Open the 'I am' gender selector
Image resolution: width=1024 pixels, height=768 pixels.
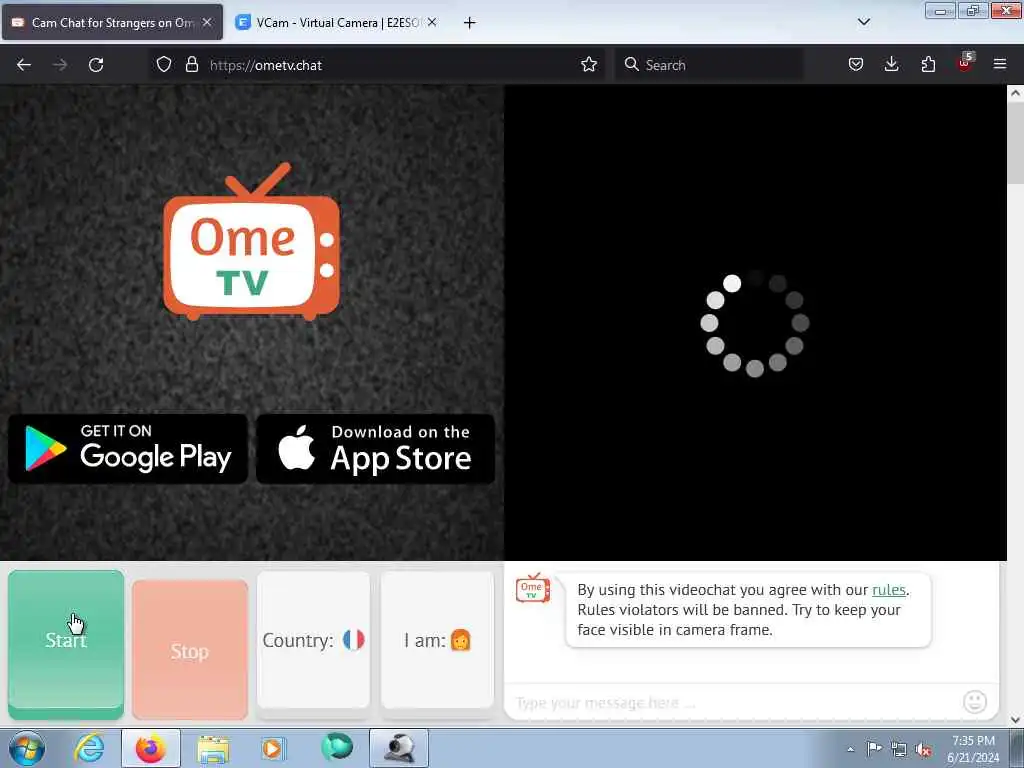click(438, 640)
